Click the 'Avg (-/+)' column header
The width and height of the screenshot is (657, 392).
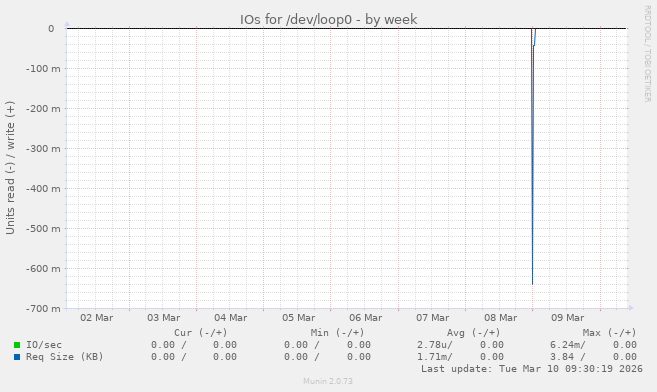pos(473,333)
